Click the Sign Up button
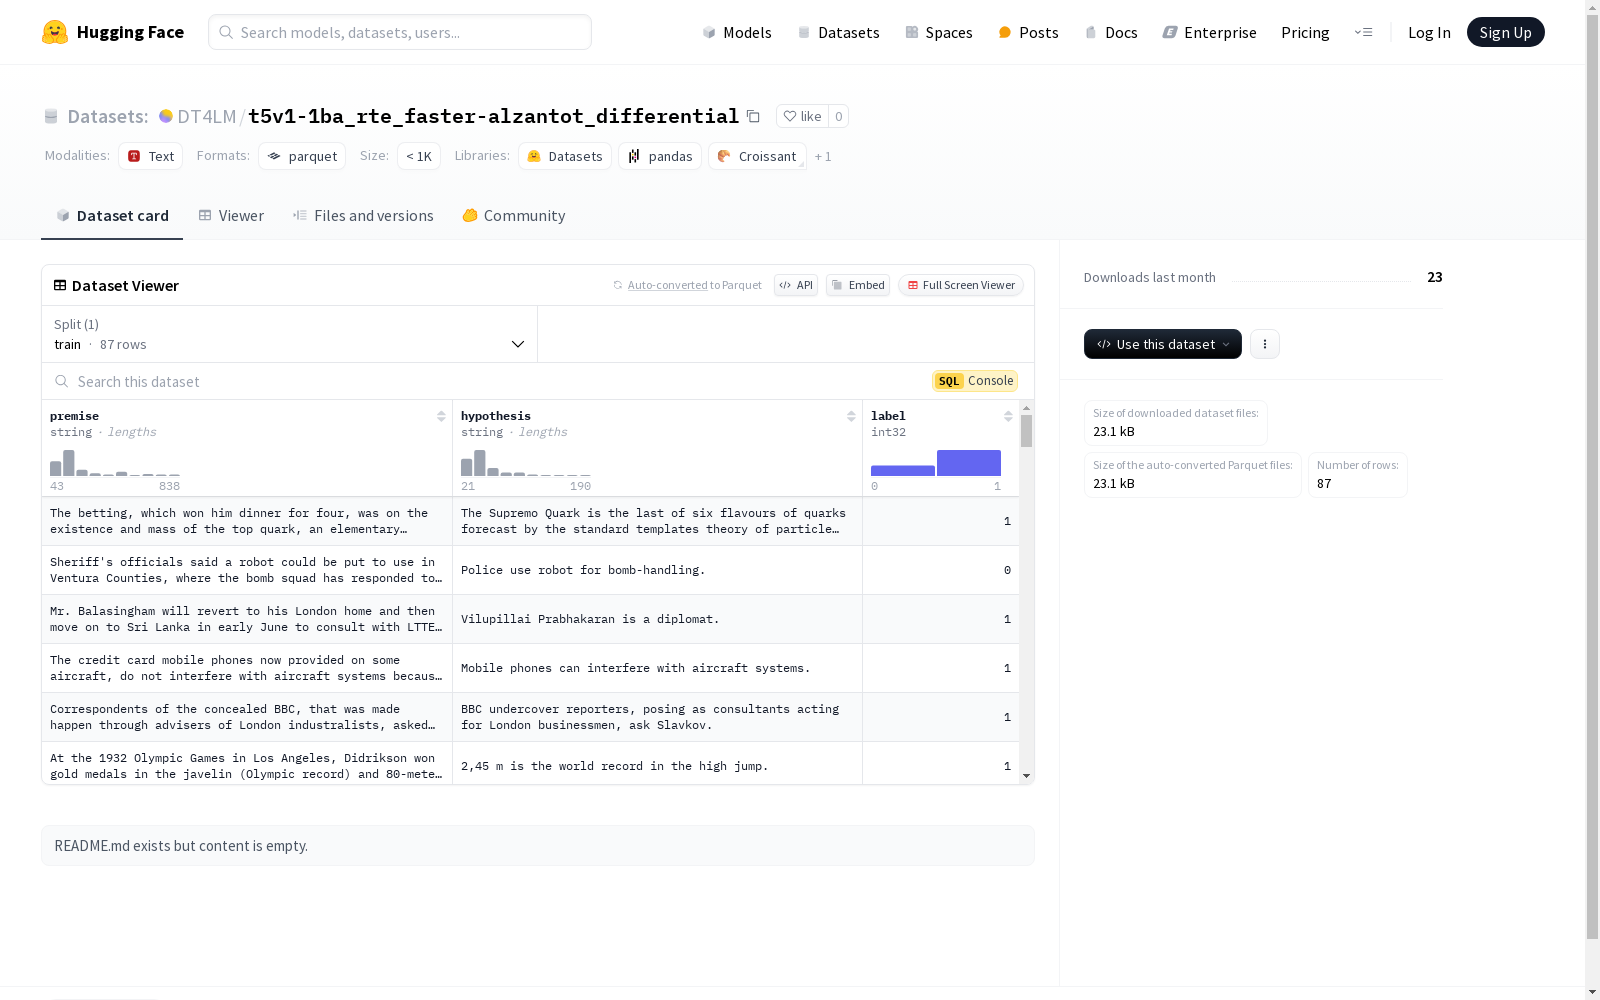 pyautogui.click(x=1505, y=32)
